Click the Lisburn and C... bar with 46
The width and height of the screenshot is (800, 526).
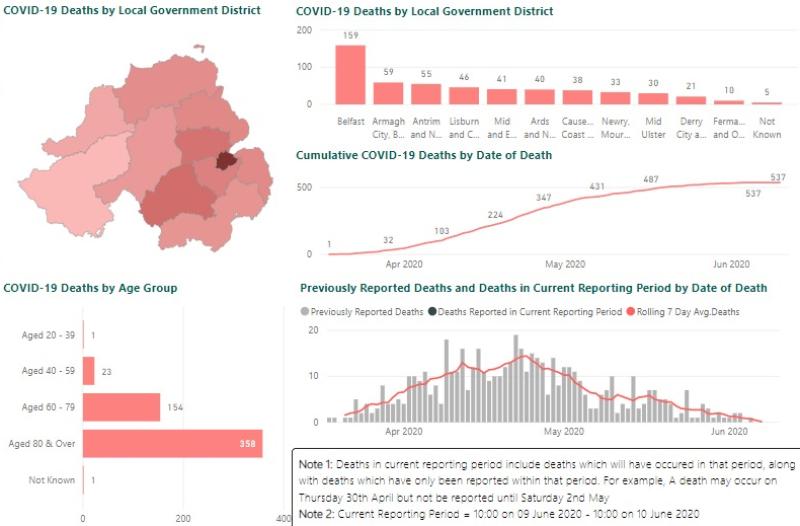tap(464, 96)
